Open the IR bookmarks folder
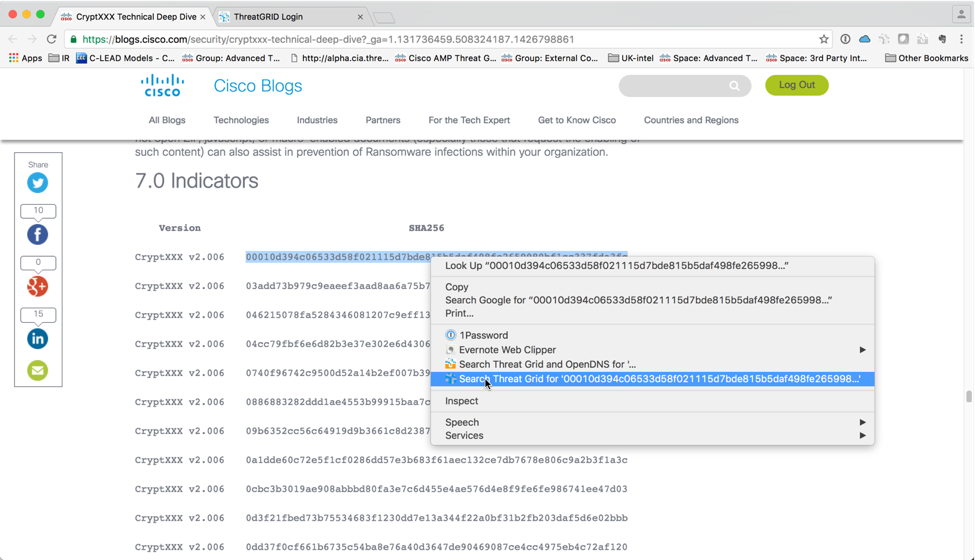The width and height of the screenshot is (975, 560). click(59, 58)
